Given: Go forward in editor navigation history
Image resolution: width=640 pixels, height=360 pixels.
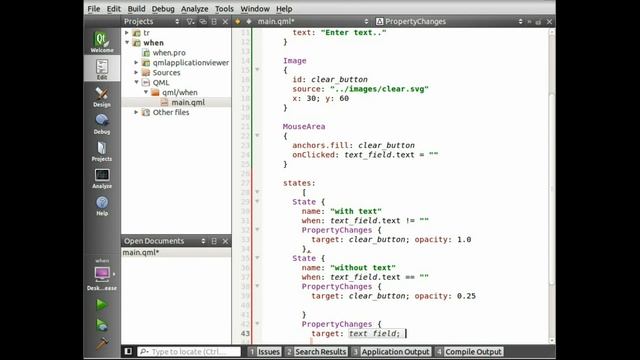Looking at the screenshot, I should (249, 22).
